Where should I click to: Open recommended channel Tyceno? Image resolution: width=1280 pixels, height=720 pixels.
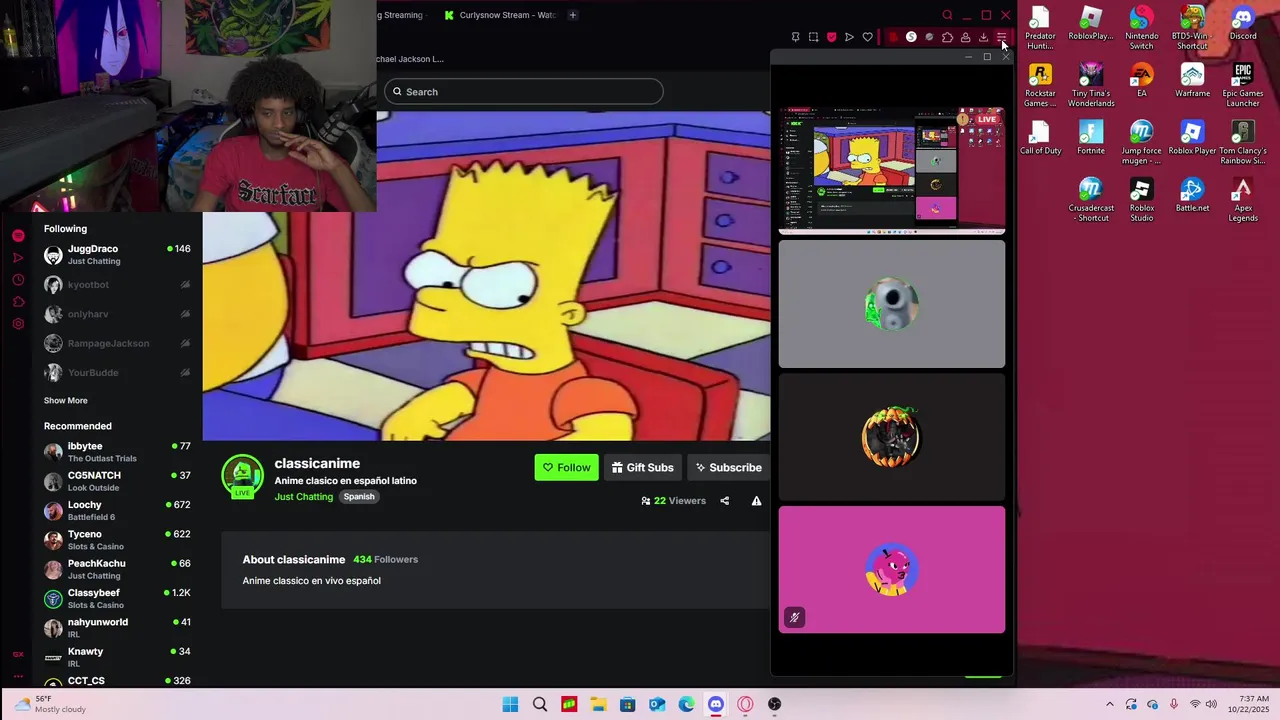[118, 540]
